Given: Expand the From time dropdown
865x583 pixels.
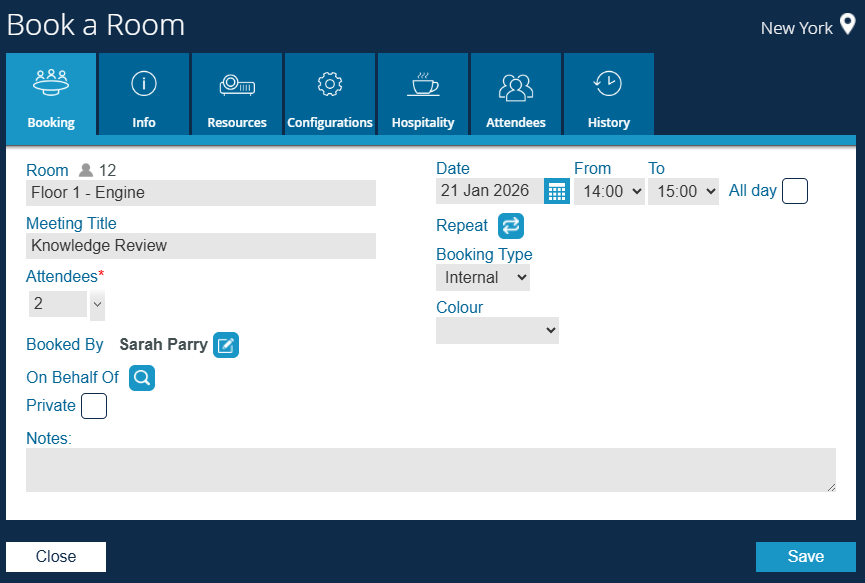Looking at the screenshot, I should point(609,191).
